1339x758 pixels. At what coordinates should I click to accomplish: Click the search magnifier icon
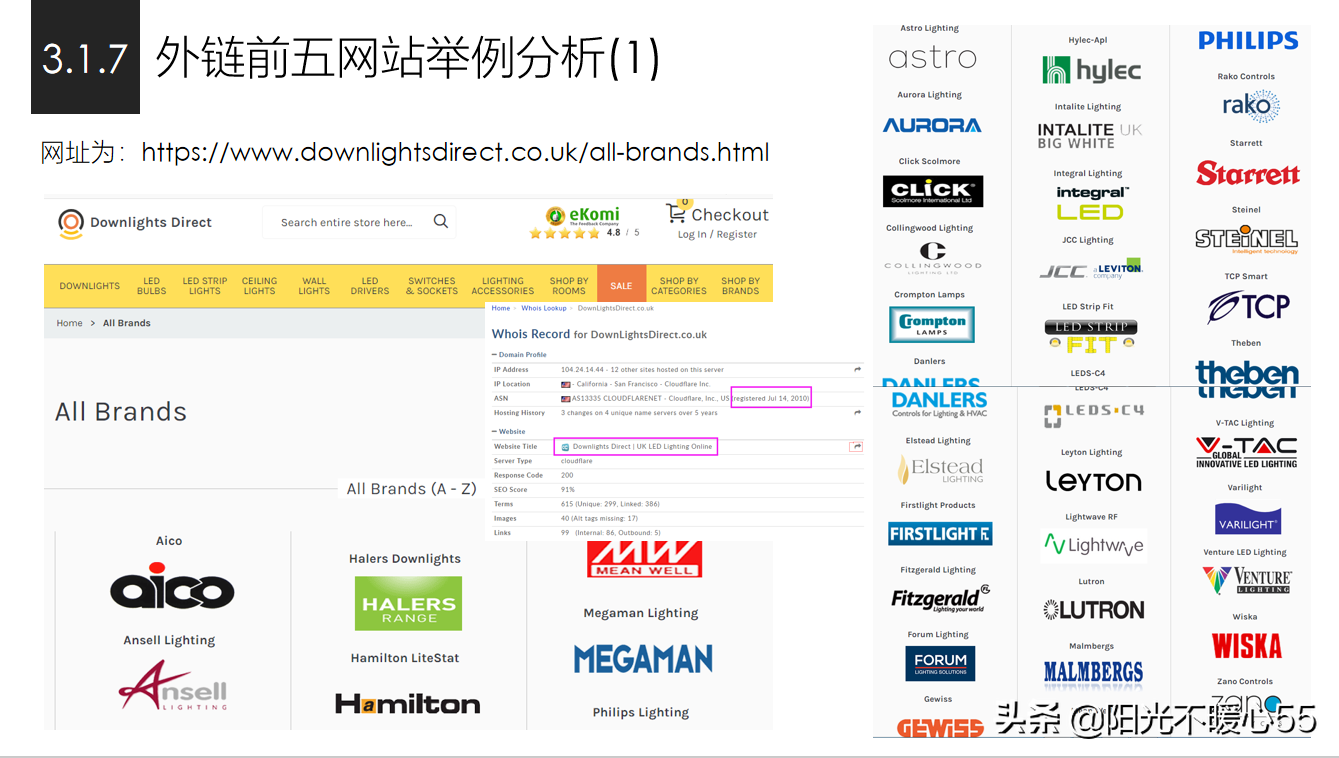[x=441, y=222]
